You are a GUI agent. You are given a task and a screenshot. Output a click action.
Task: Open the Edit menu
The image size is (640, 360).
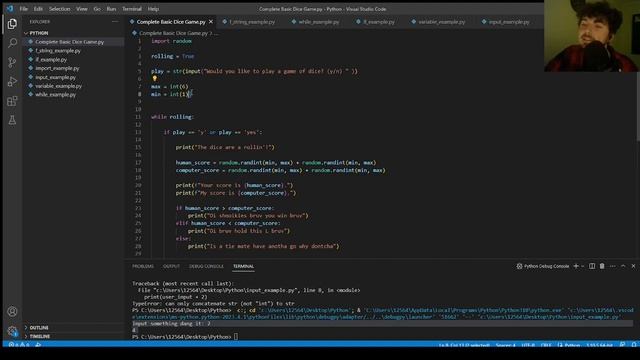point(38,9)
